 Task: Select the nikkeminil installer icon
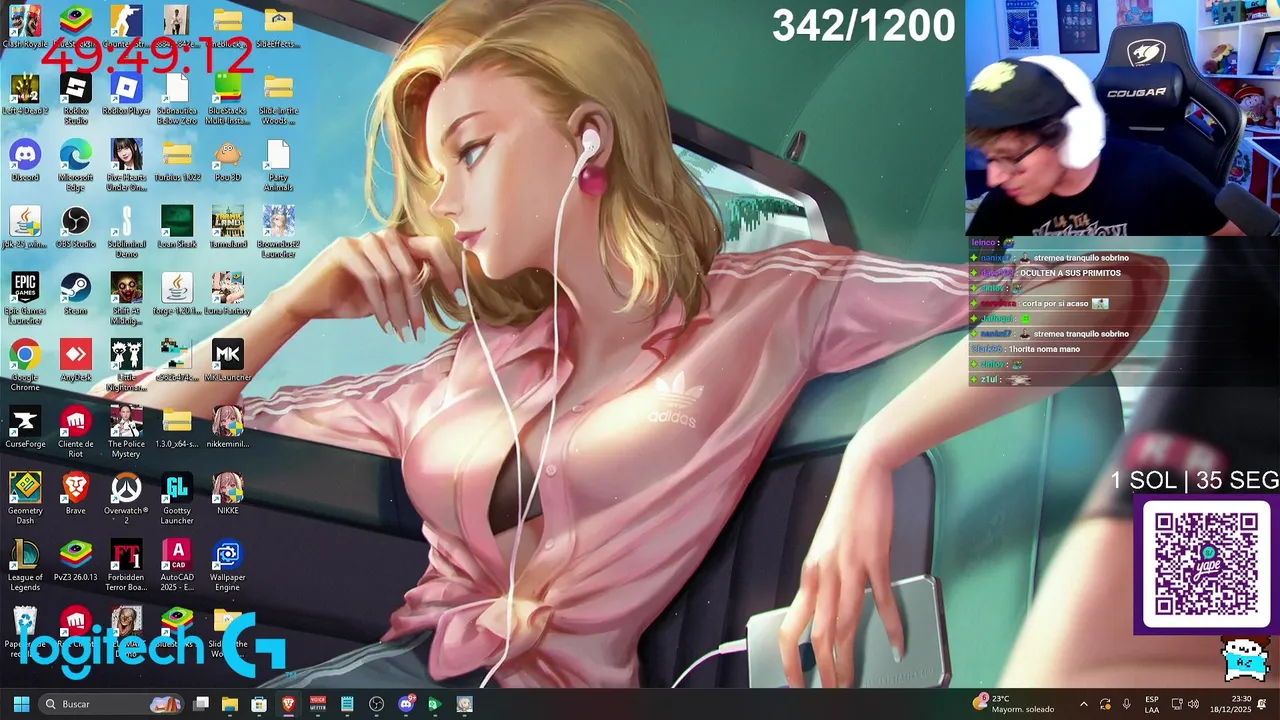[x=228, y=428]
